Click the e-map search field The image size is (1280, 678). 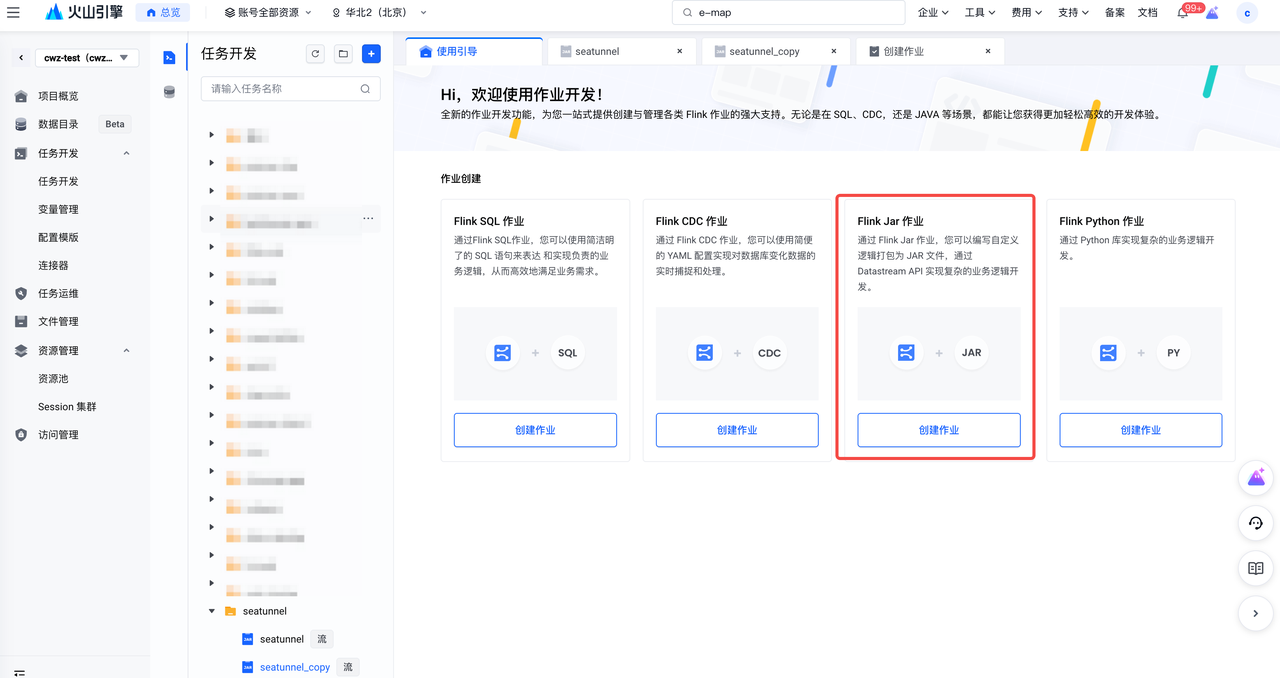(788, 13)
